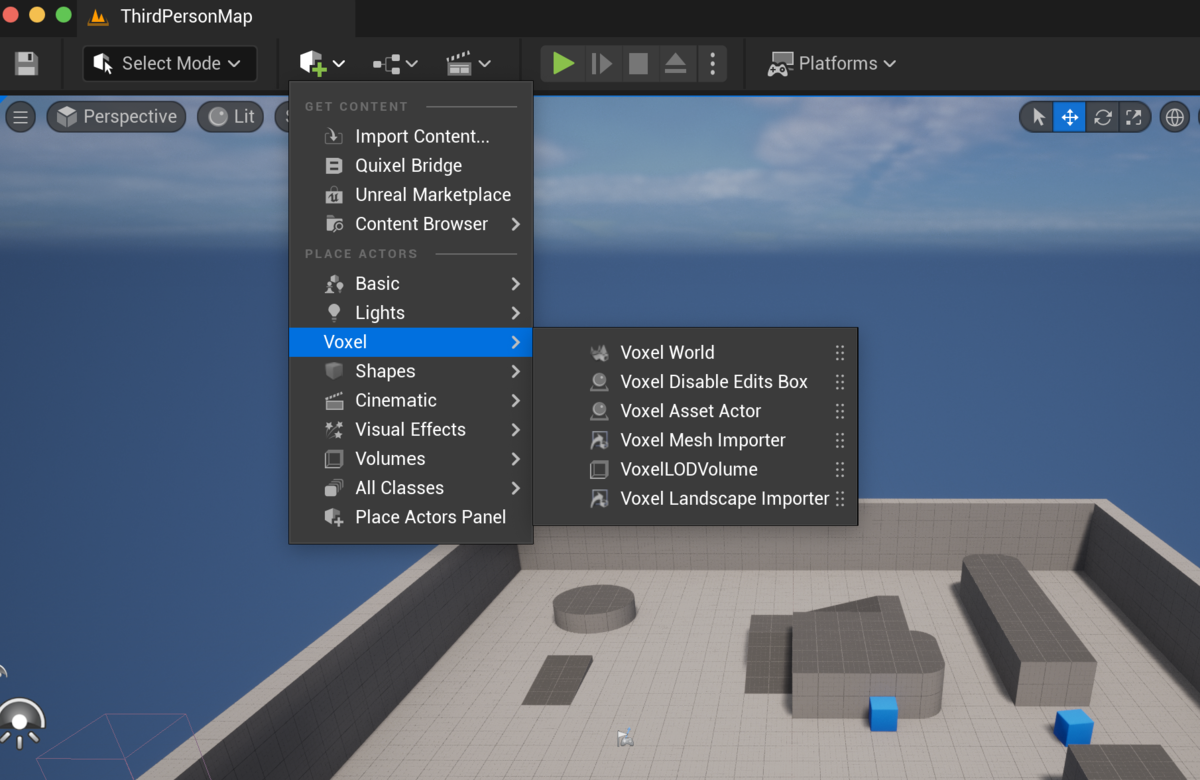Viewport: 1200px width, 780px height.
Task: Click the Cinematic clapperboard menu icon
Action: point(334,400)
